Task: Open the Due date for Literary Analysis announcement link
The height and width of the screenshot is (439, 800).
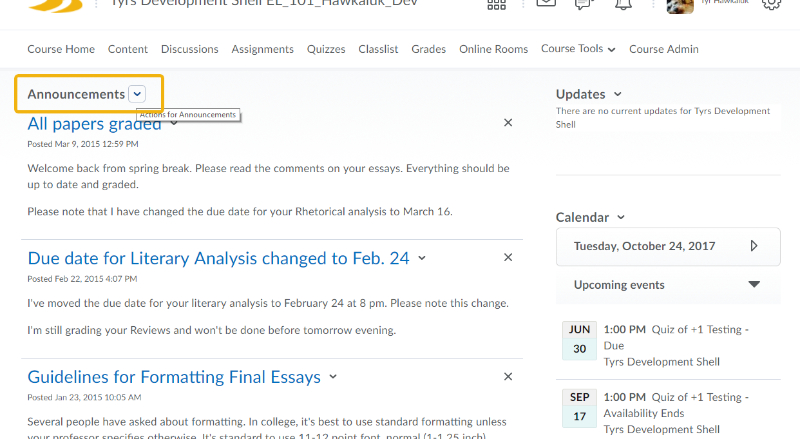Action: [218, 258]
